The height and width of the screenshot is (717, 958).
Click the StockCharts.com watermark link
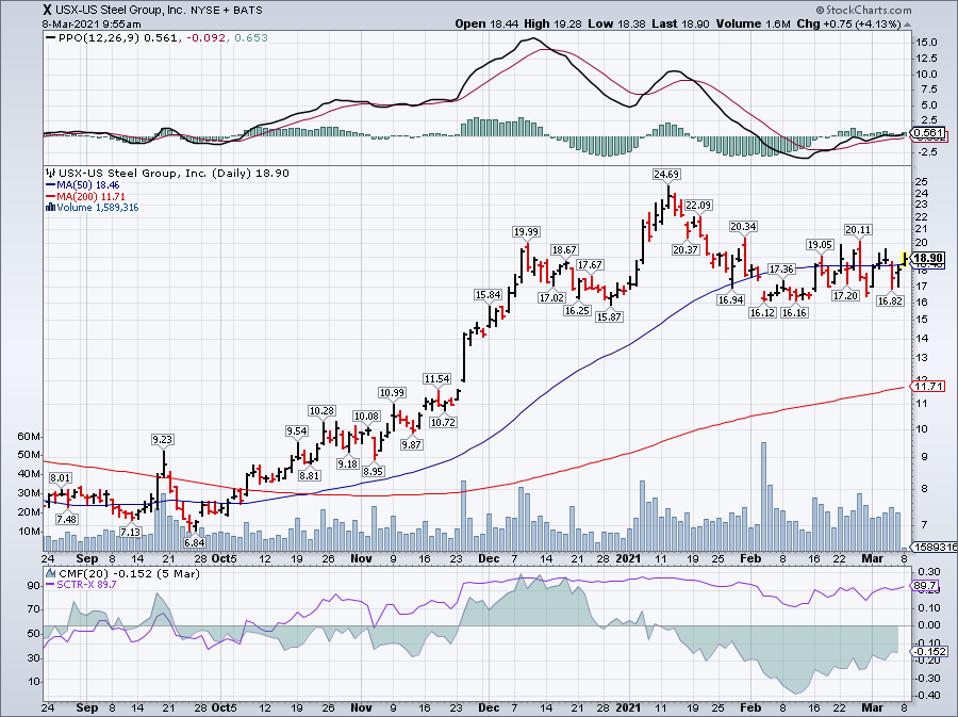tap(863, 10)
